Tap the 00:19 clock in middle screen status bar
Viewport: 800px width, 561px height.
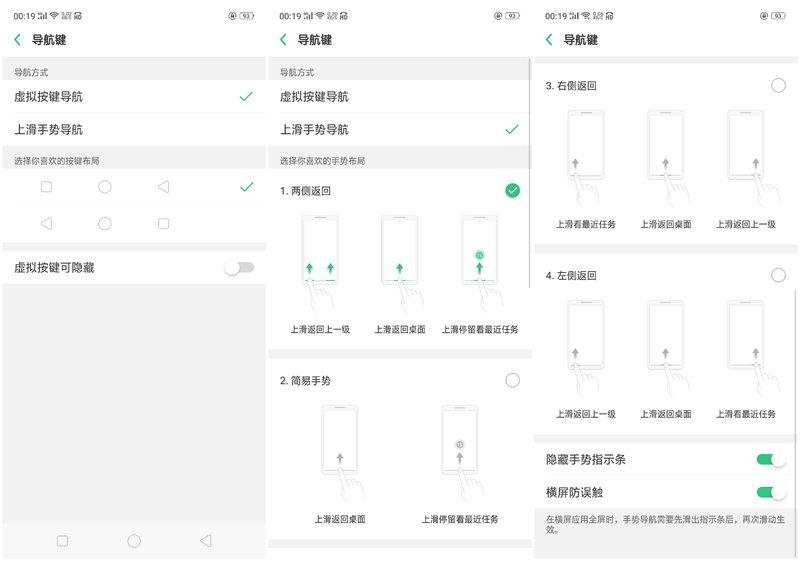point(290,16)
